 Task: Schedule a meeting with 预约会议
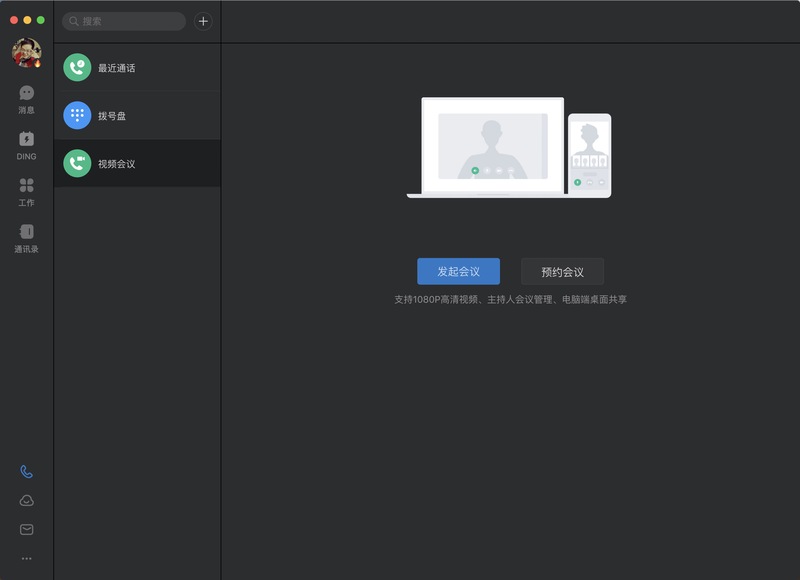point(562,272)
